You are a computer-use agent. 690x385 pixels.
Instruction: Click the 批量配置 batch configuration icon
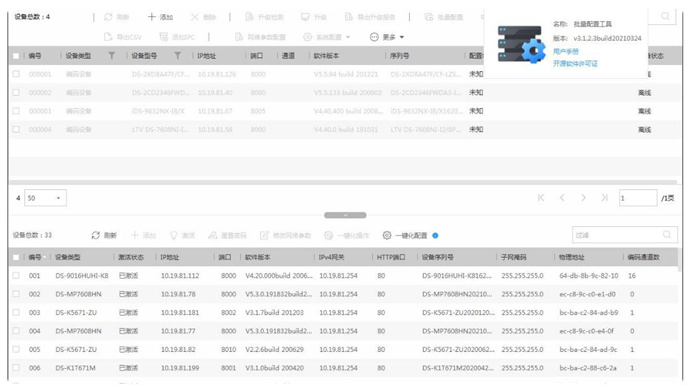click(429, 17)
